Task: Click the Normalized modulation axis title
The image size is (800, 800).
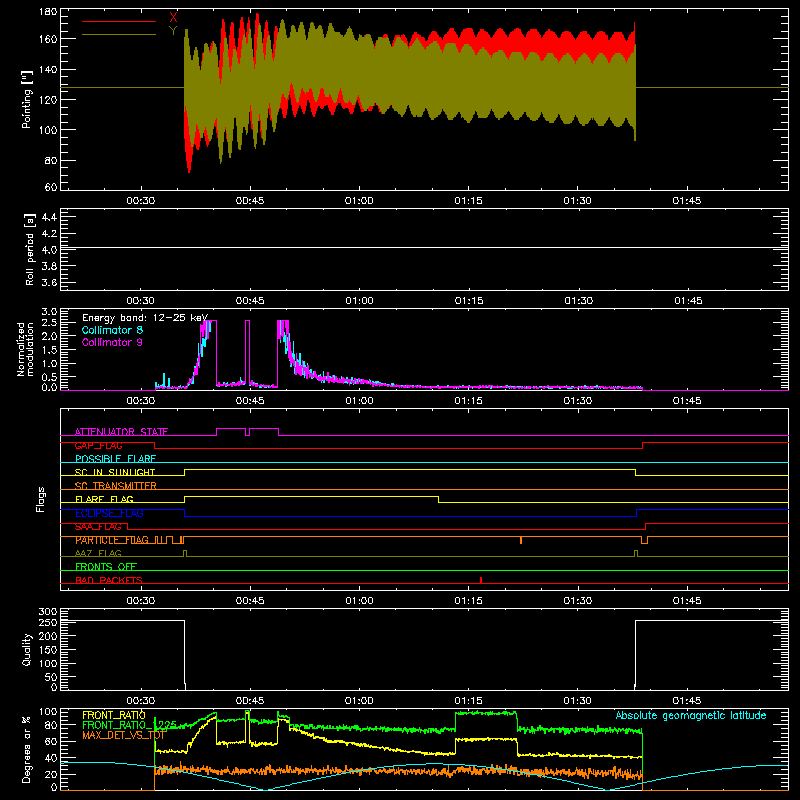Action: pos(25,349)
